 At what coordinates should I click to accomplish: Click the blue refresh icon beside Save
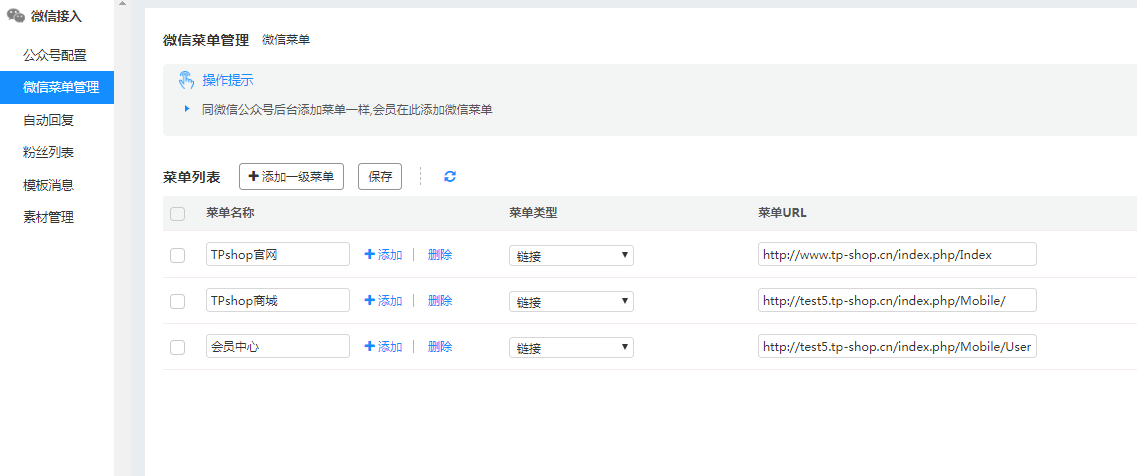pos(450,177)
